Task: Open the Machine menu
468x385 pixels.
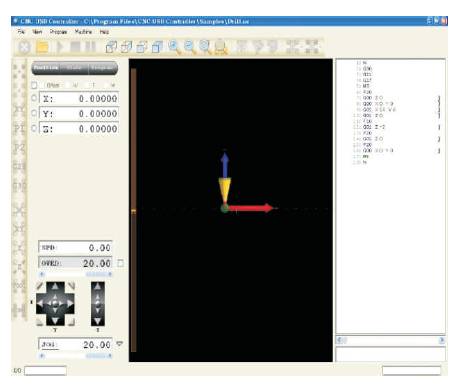Action: point(83,32)
